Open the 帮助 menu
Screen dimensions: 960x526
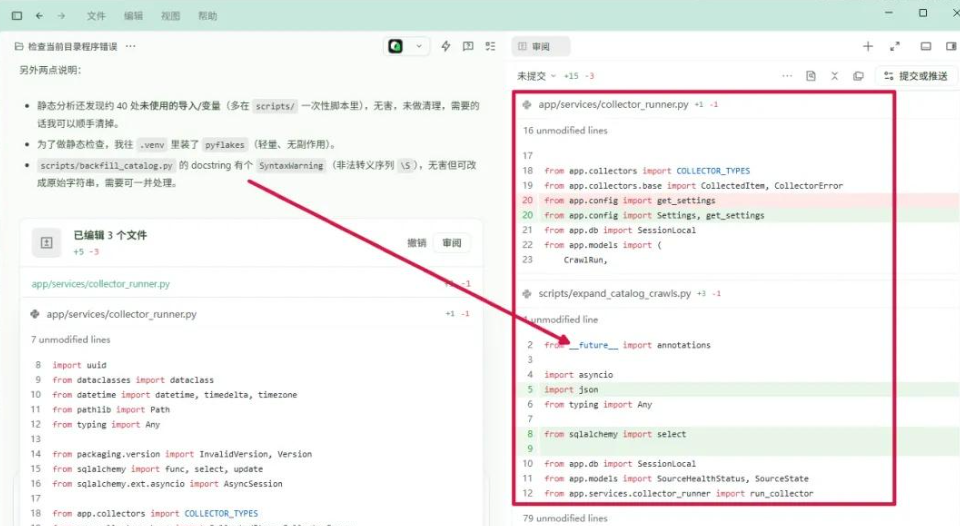click(208, 16)
